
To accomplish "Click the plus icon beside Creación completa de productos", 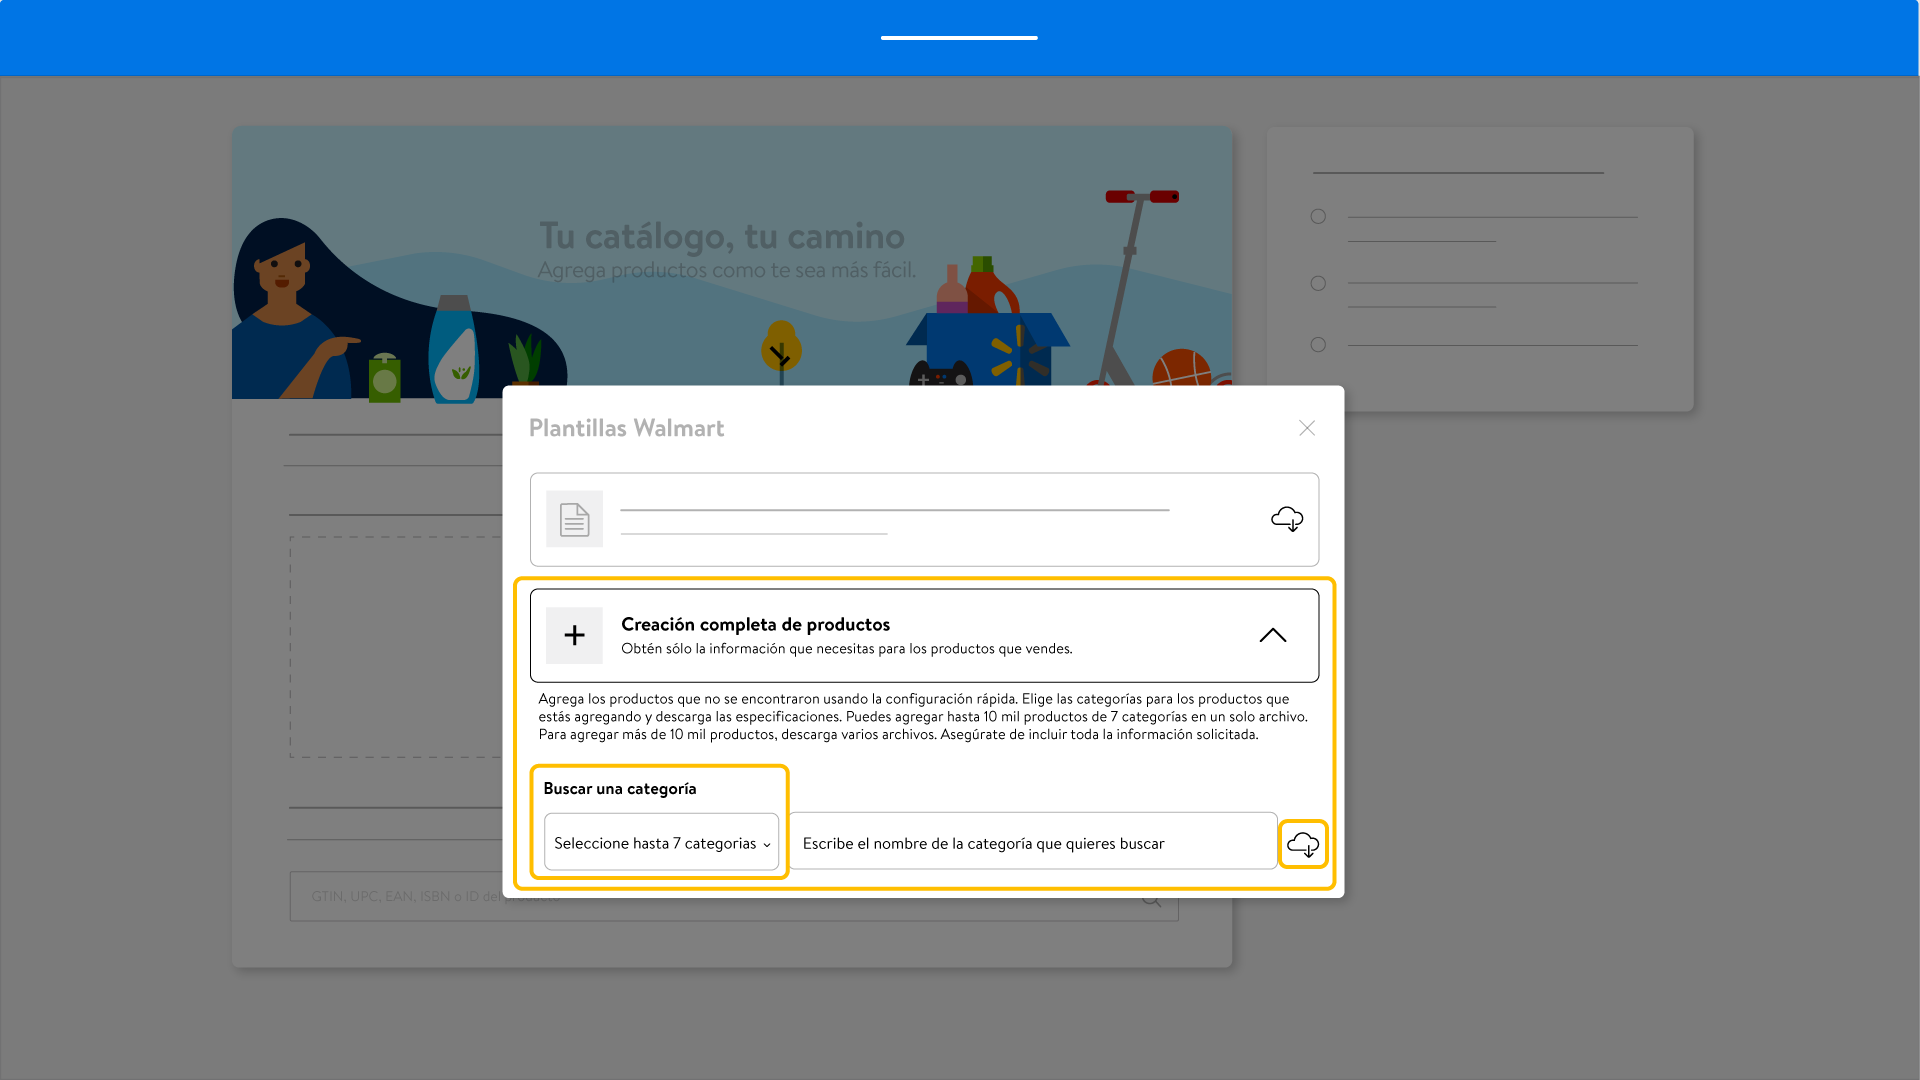I will click(574, 635).
